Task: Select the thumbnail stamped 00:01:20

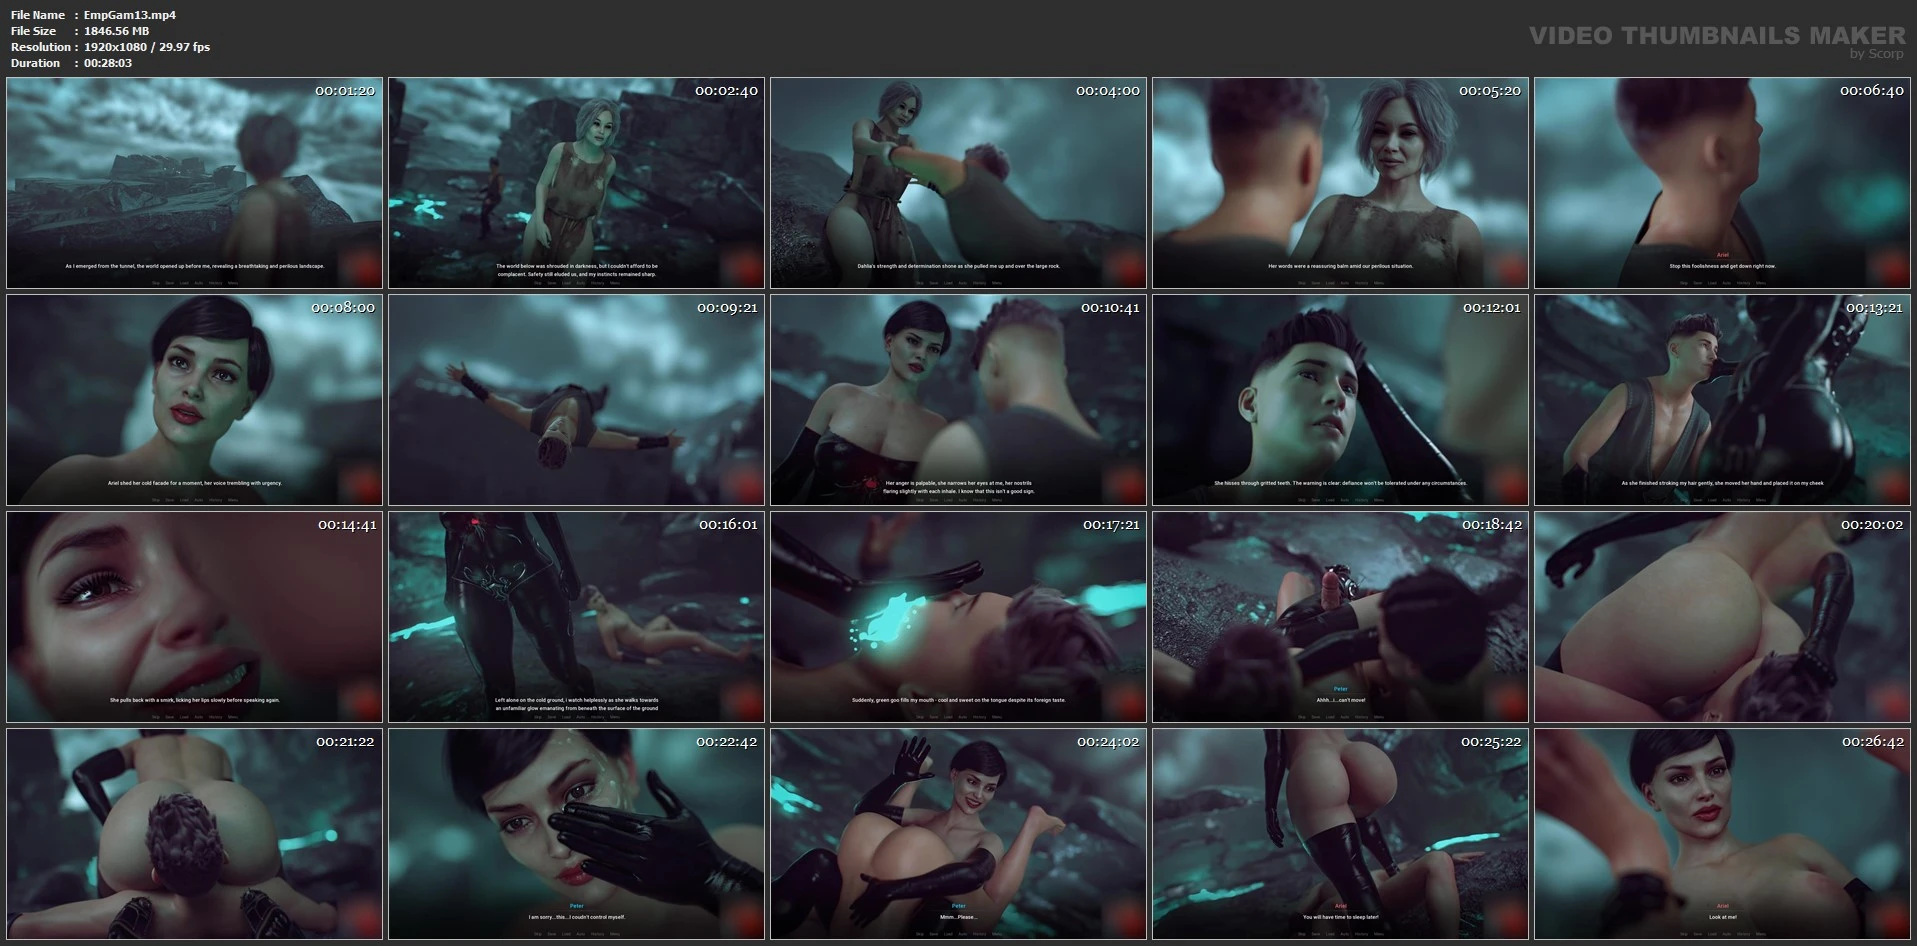Action: click(x=194, y=183)
